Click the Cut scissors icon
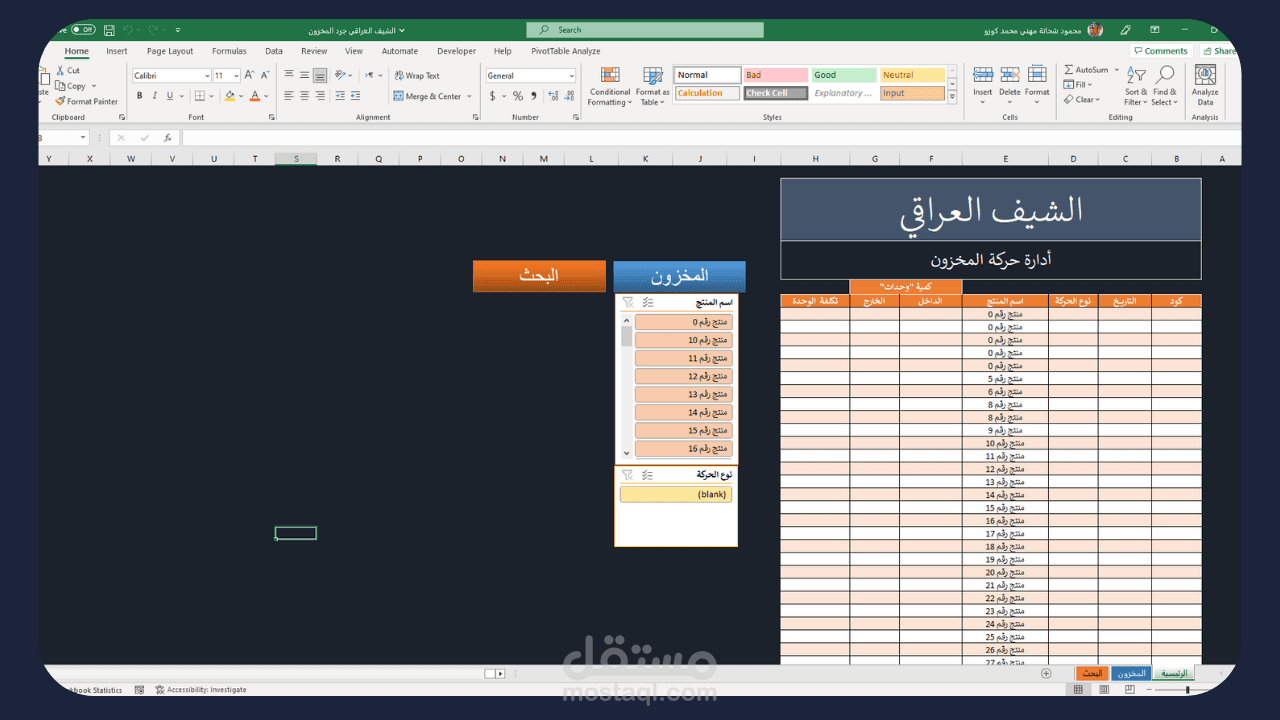 (x=61, y=71)
